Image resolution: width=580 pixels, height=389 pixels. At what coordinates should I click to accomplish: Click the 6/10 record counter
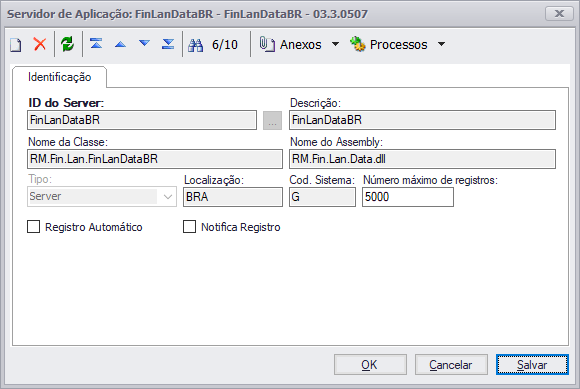225,45
